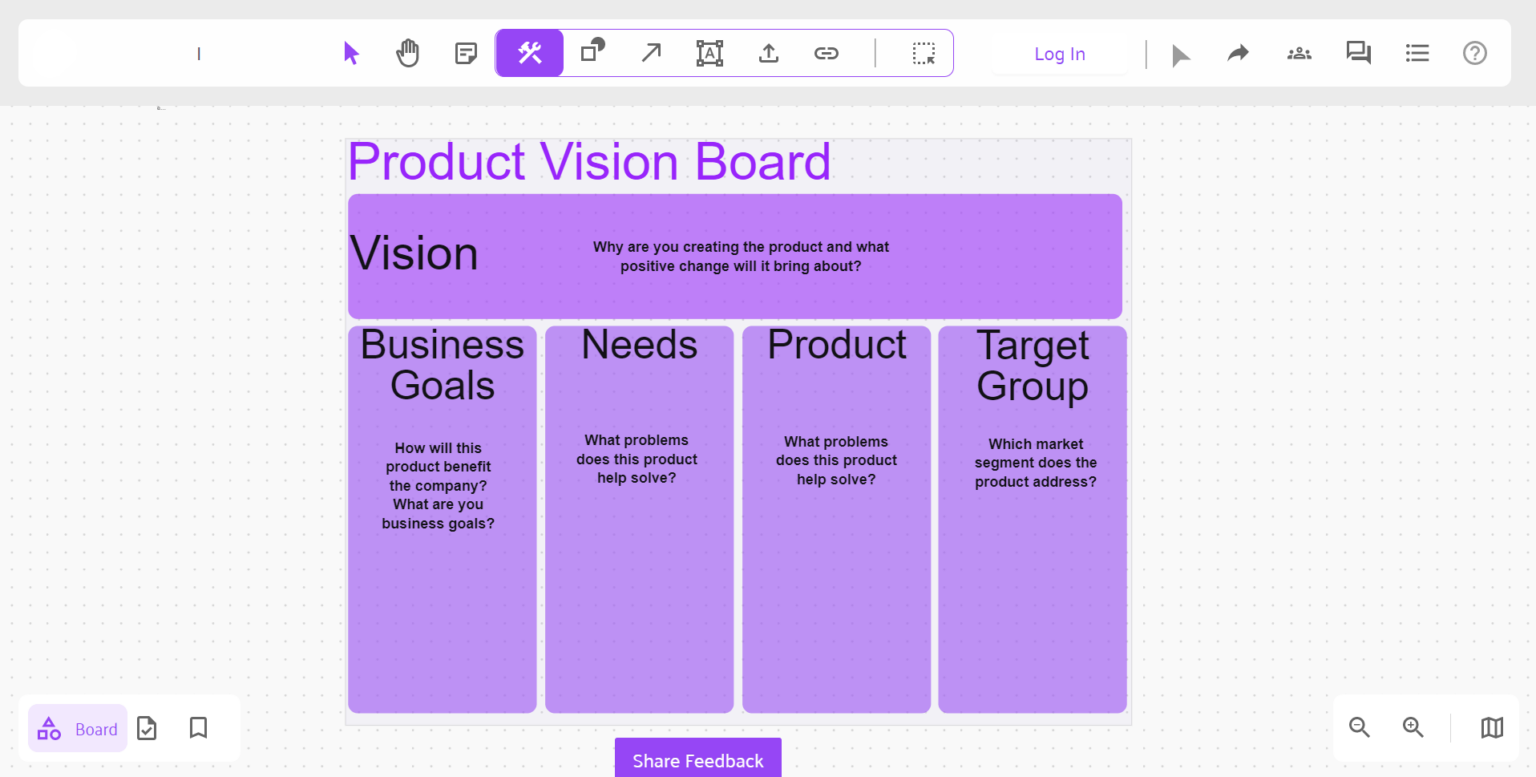This screenshot has height=777, width=1536.
Task: Insert a hyperlink with the link tool
Action: [x=826, y=53]
